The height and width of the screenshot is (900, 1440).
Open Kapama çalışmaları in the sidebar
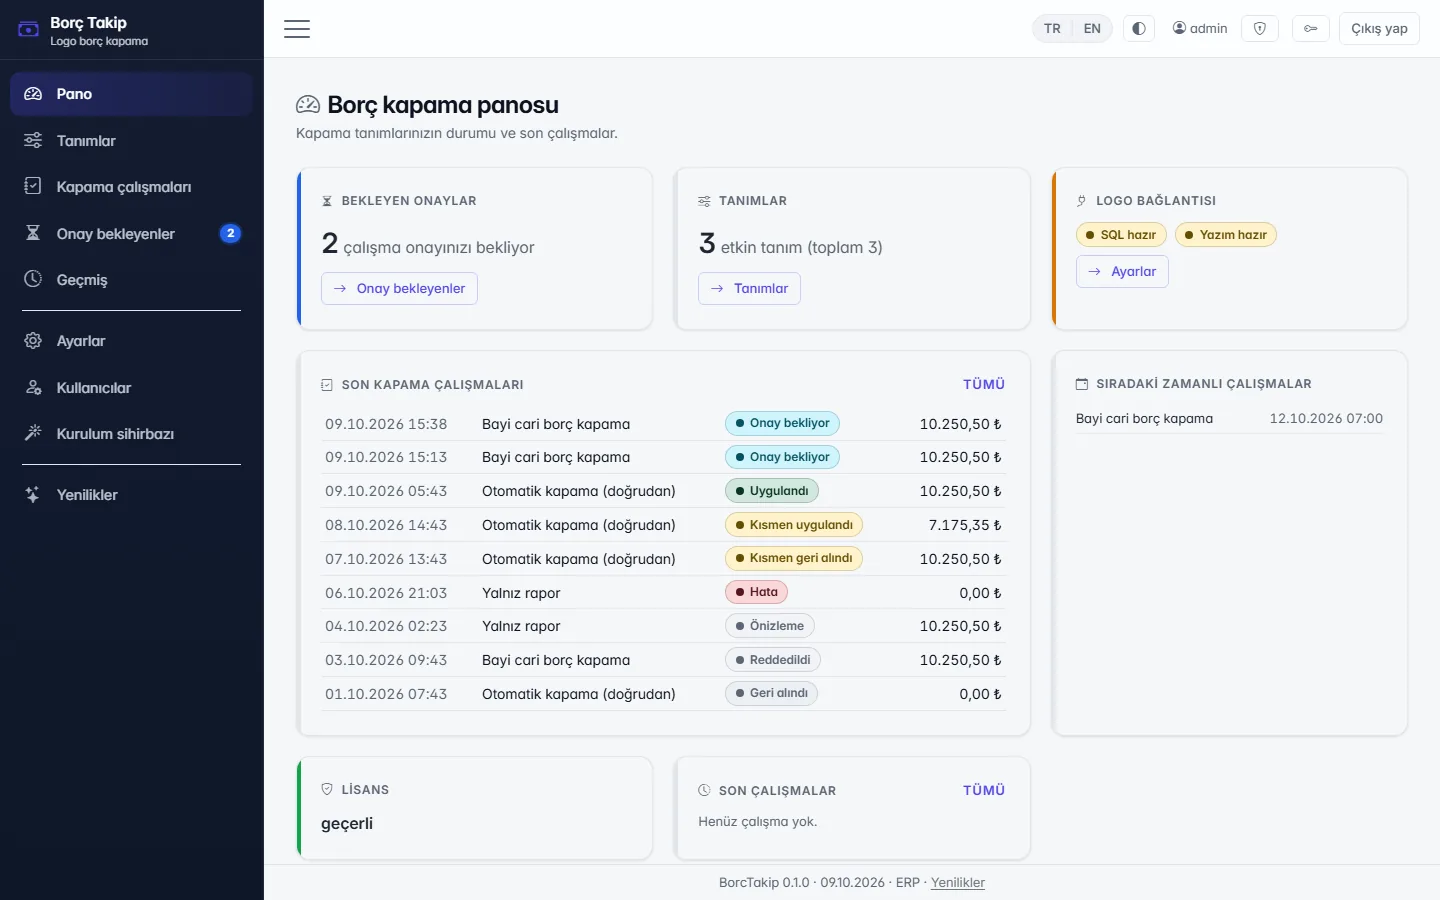[131, 187]
